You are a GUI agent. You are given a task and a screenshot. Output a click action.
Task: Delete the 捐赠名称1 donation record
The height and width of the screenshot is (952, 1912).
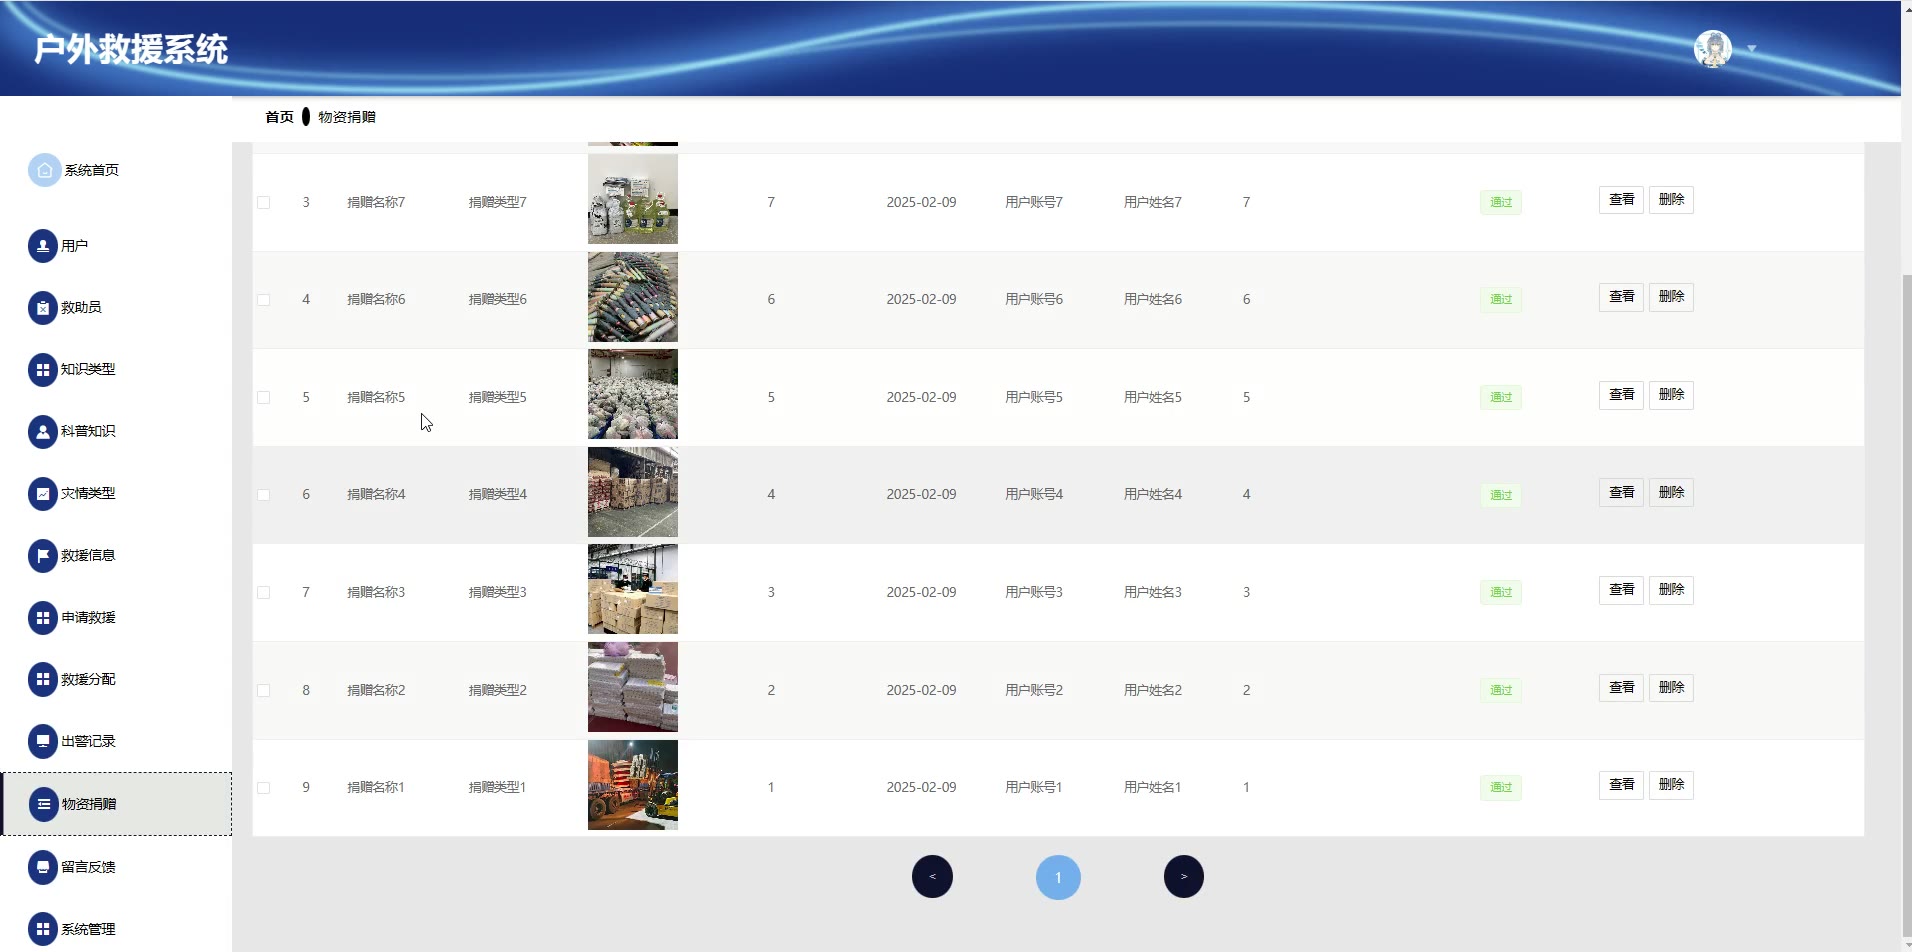coord(1671,785)
